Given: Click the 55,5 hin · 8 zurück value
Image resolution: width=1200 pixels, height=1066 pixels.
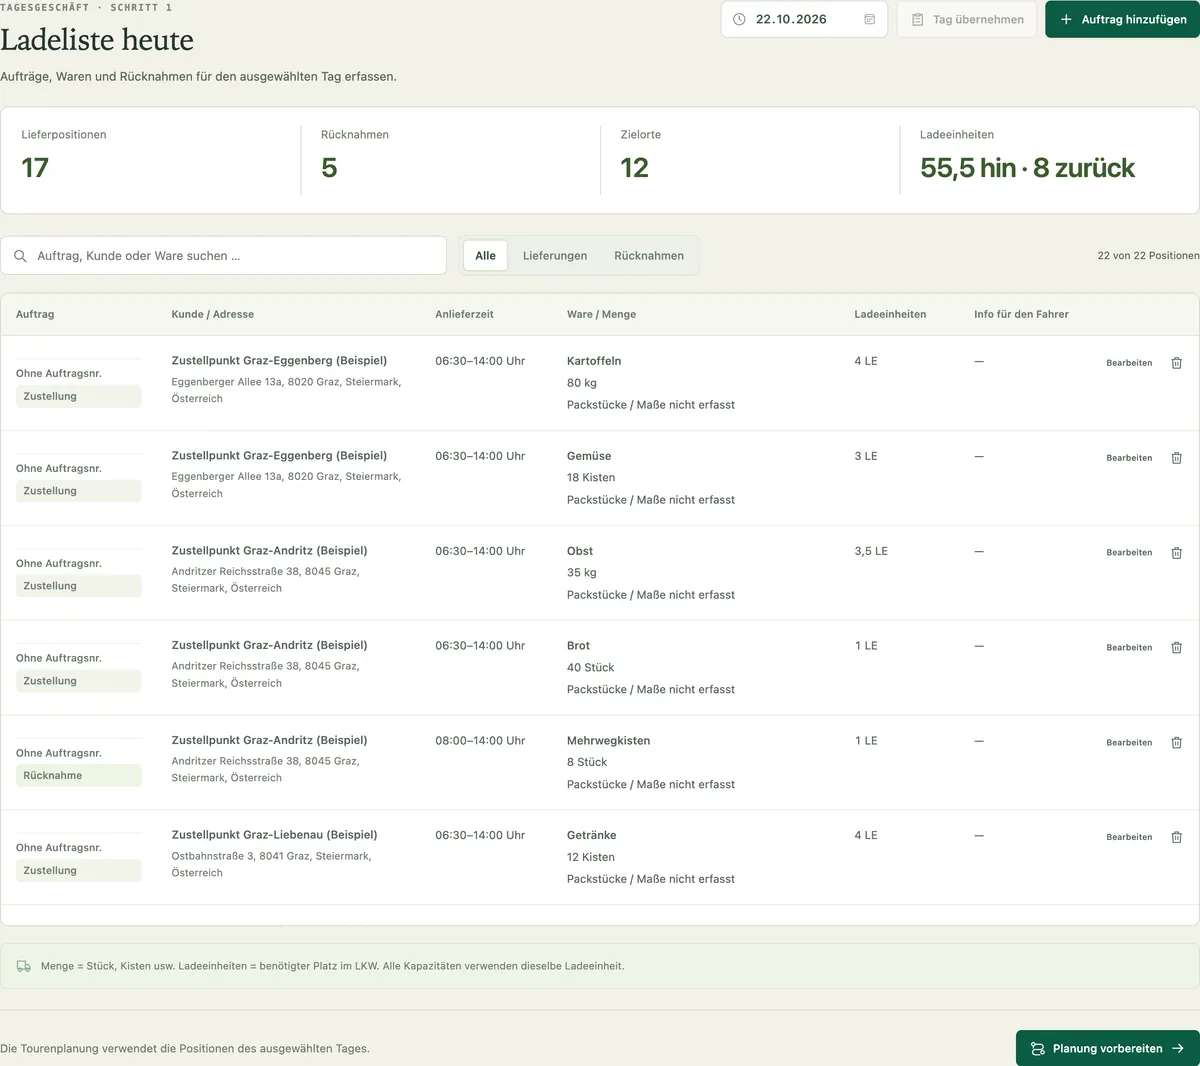Looking at the screenshot, I should [x=1027, y=168].
